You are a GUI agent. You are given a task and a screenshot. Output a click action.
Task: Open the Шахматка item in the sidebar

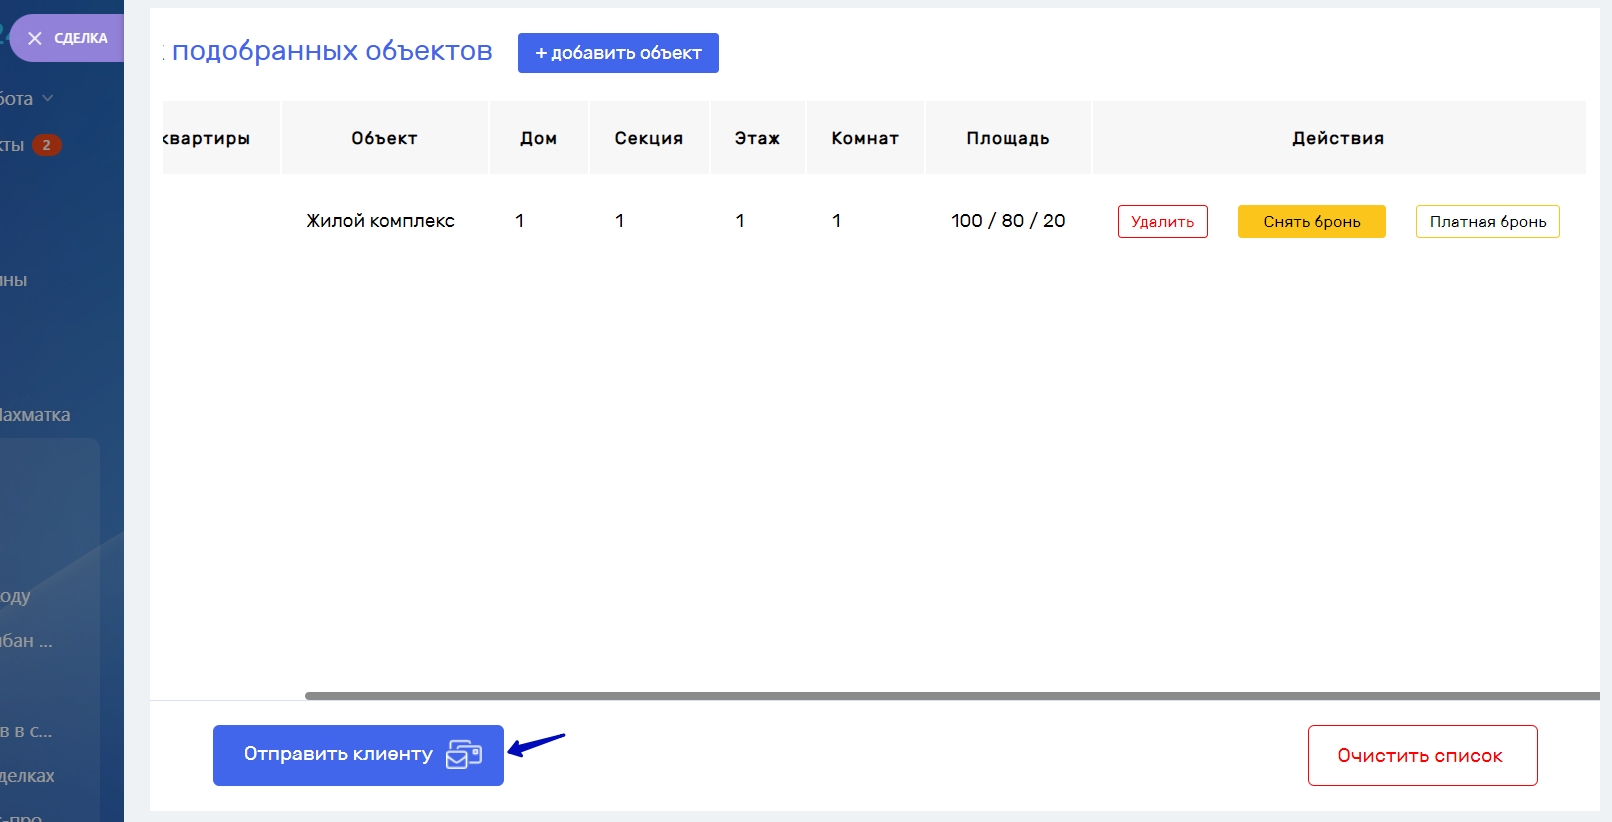coord(35,415)
